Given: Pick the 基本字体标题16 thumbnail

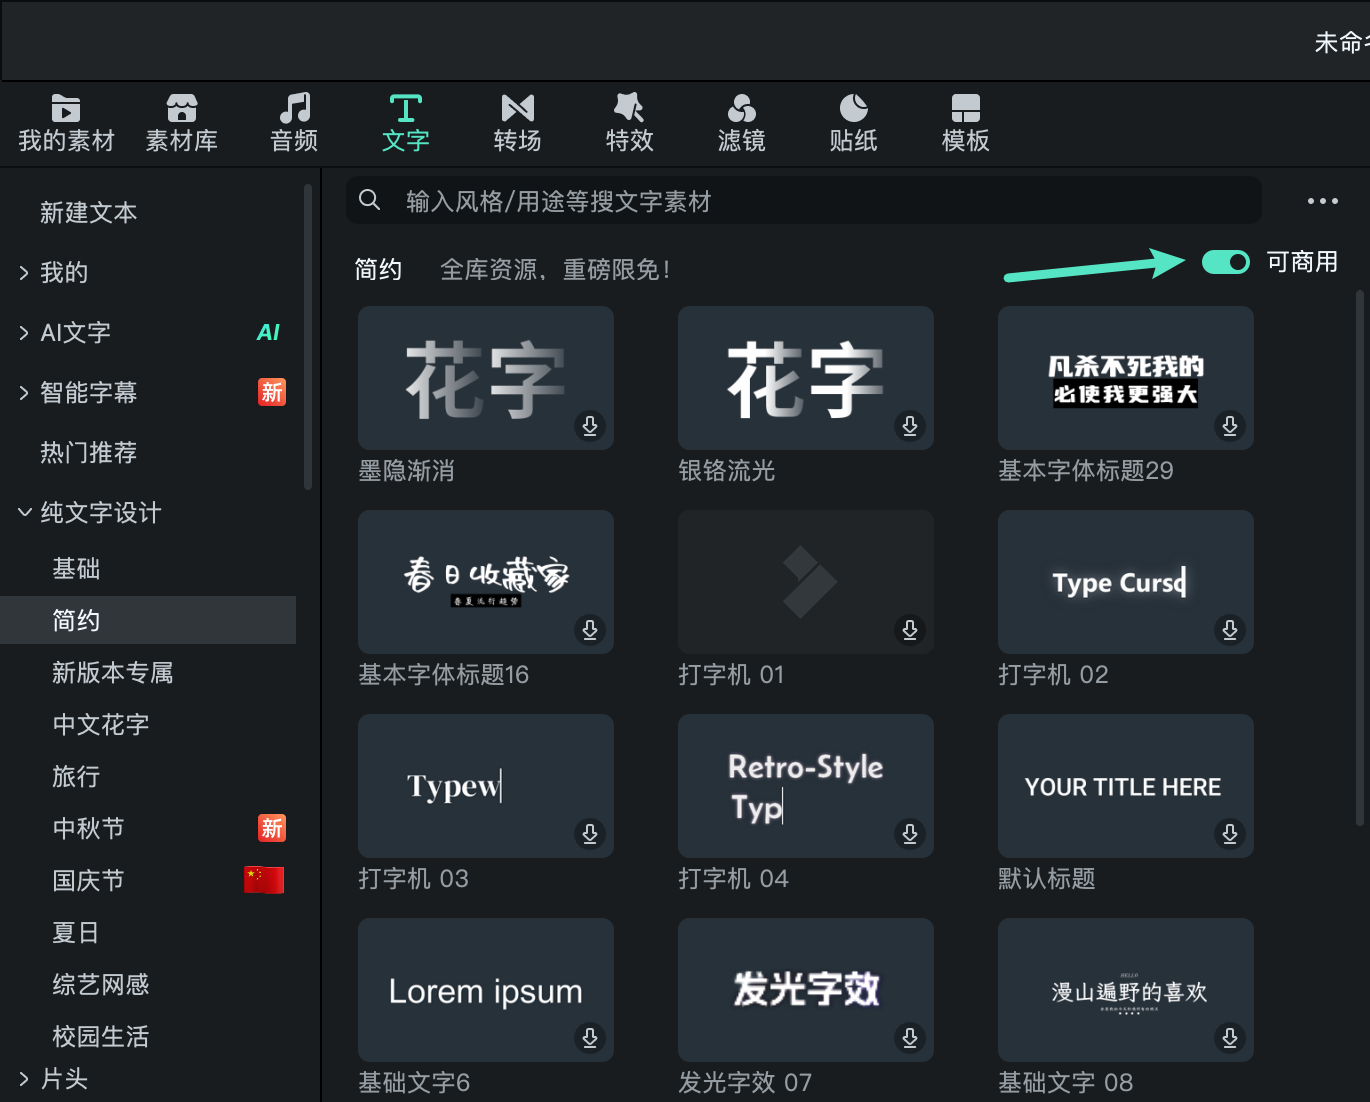Looking at the screenshot, I should pyautogui.click(x=486, y=582).
